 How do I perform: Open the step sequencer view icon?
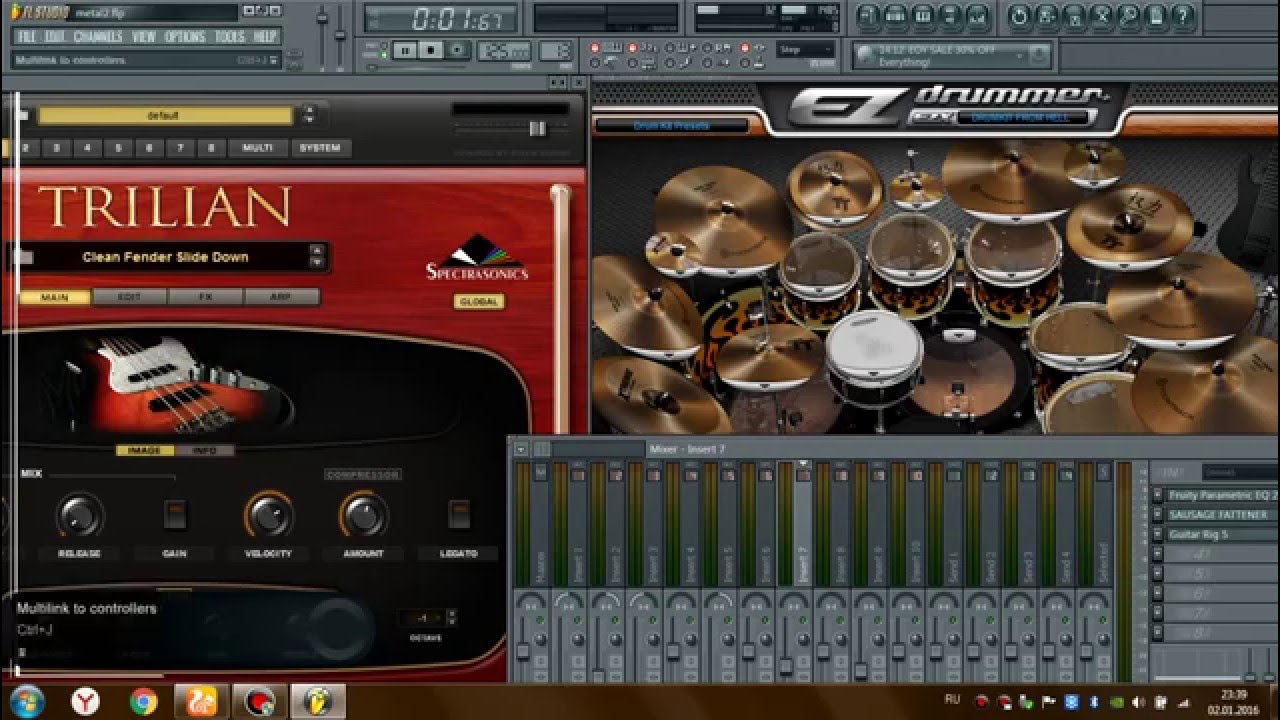point(896,16)
